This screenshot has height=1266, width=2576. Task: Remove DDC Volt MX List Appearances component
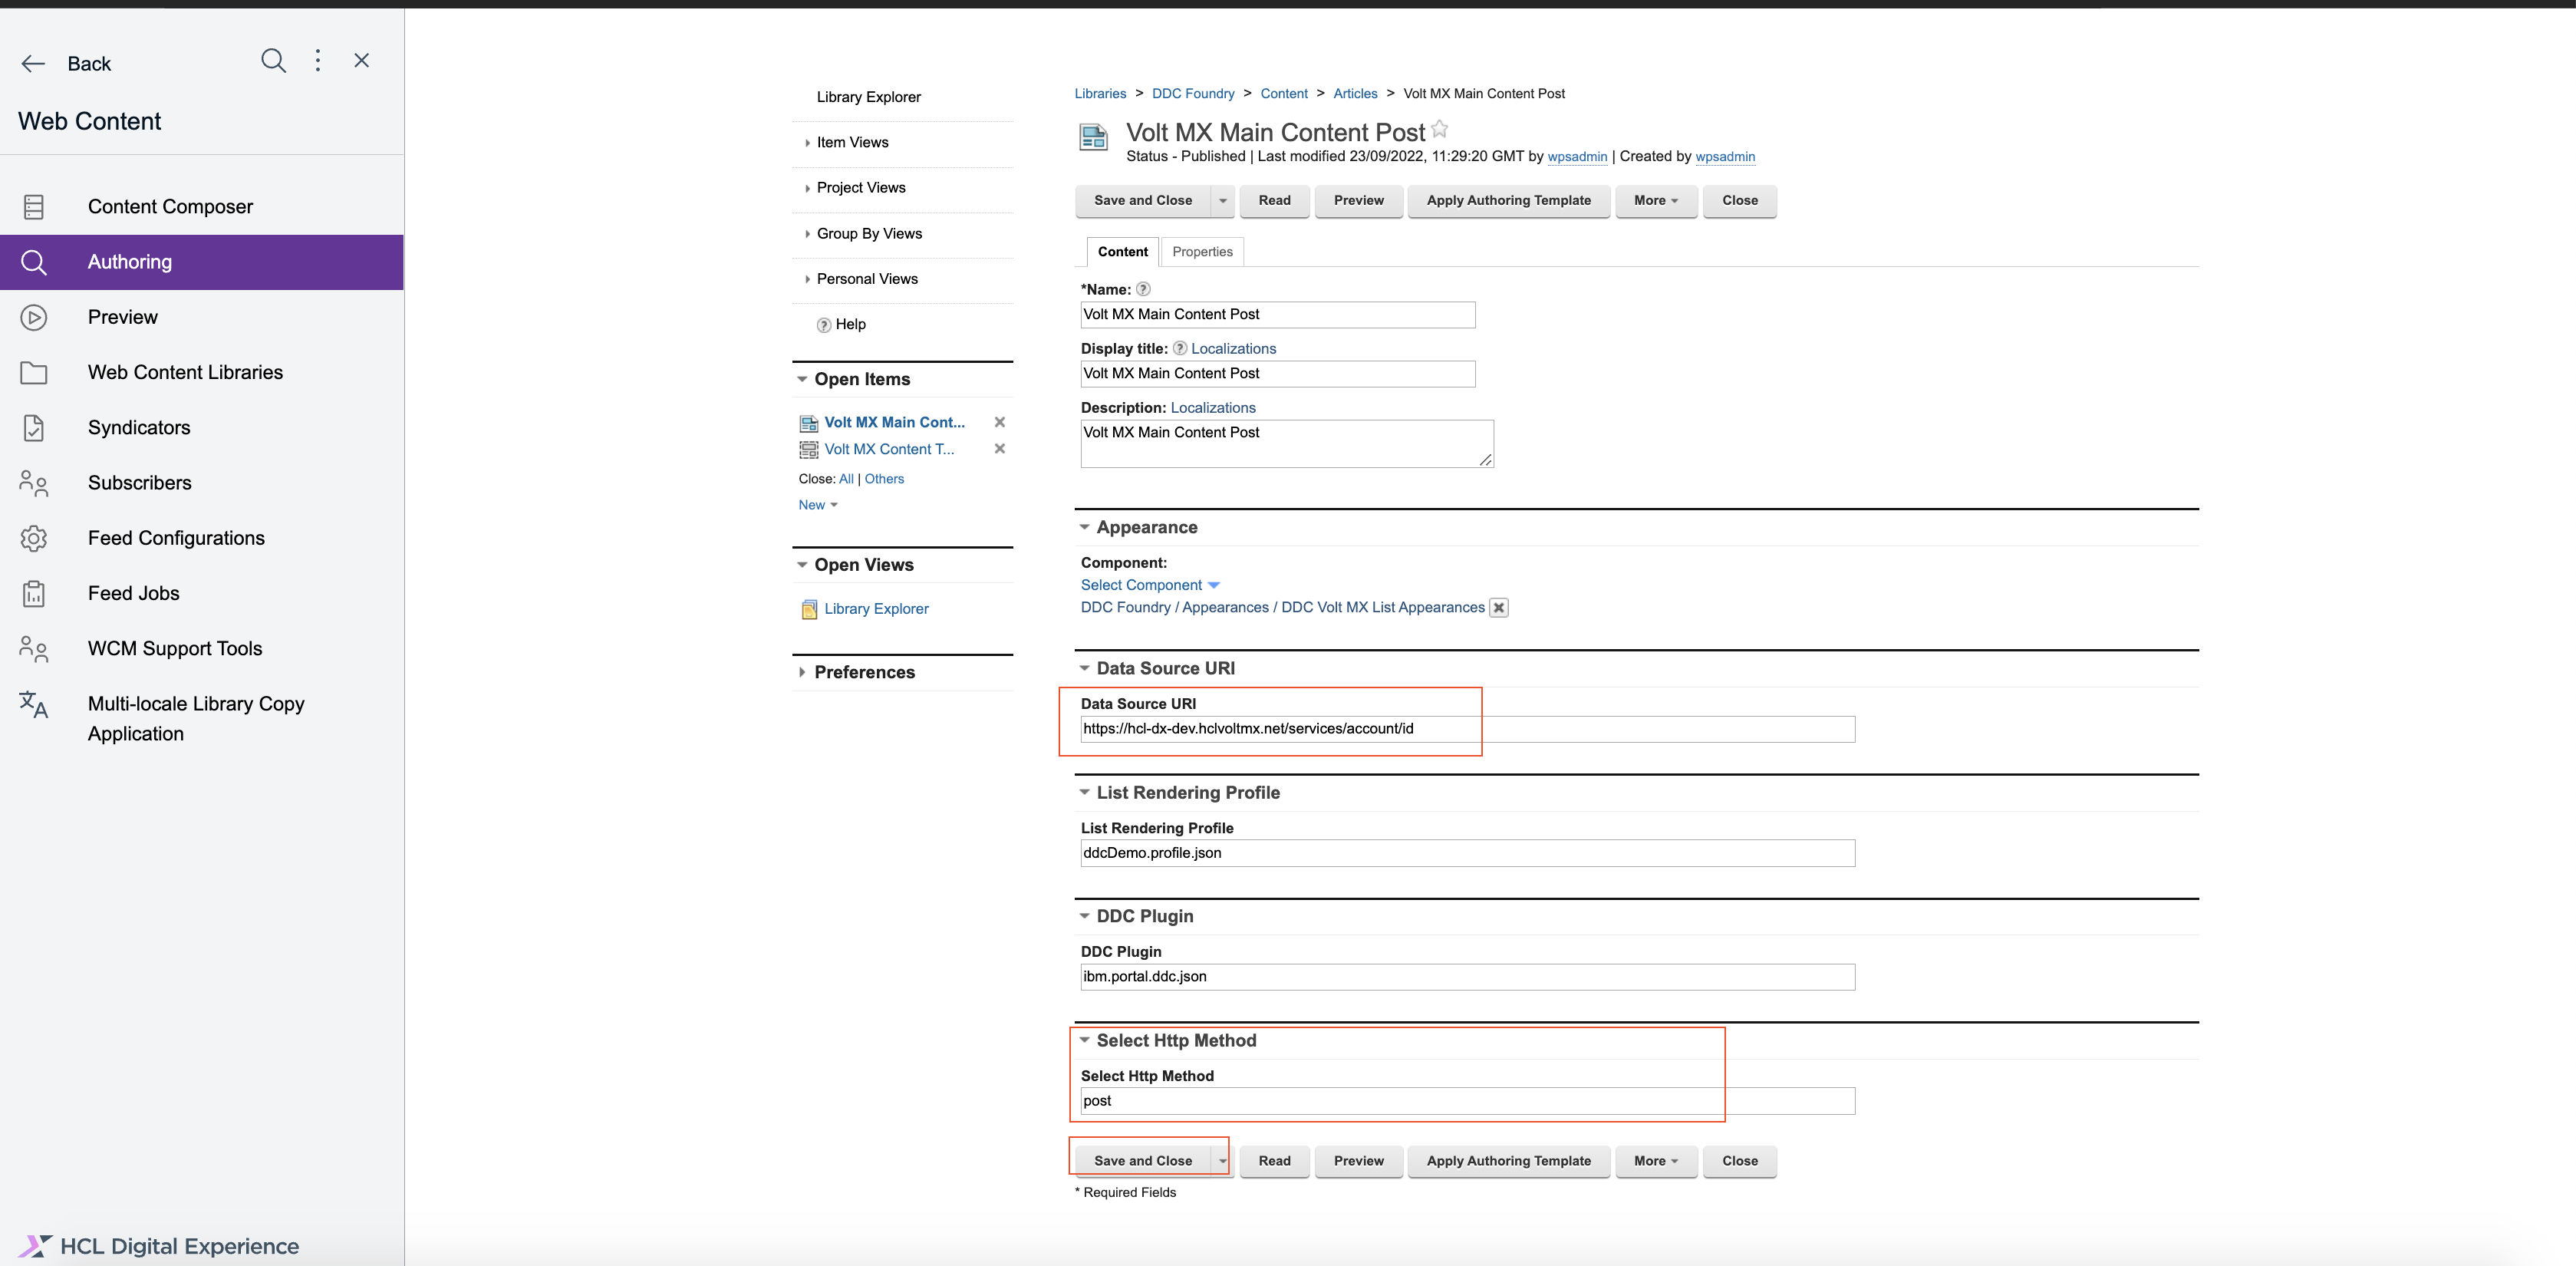[1498, 608]
